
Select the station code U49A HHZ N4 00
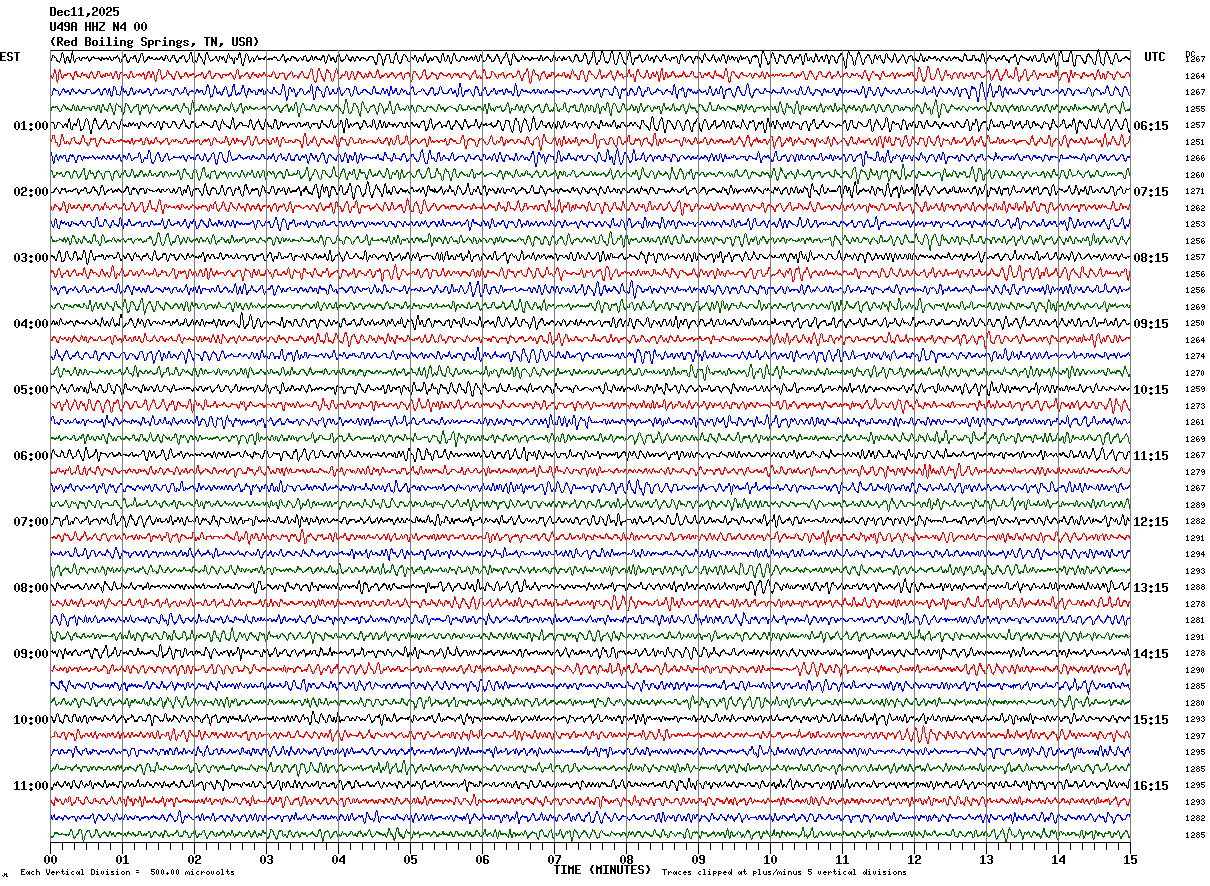98,27
